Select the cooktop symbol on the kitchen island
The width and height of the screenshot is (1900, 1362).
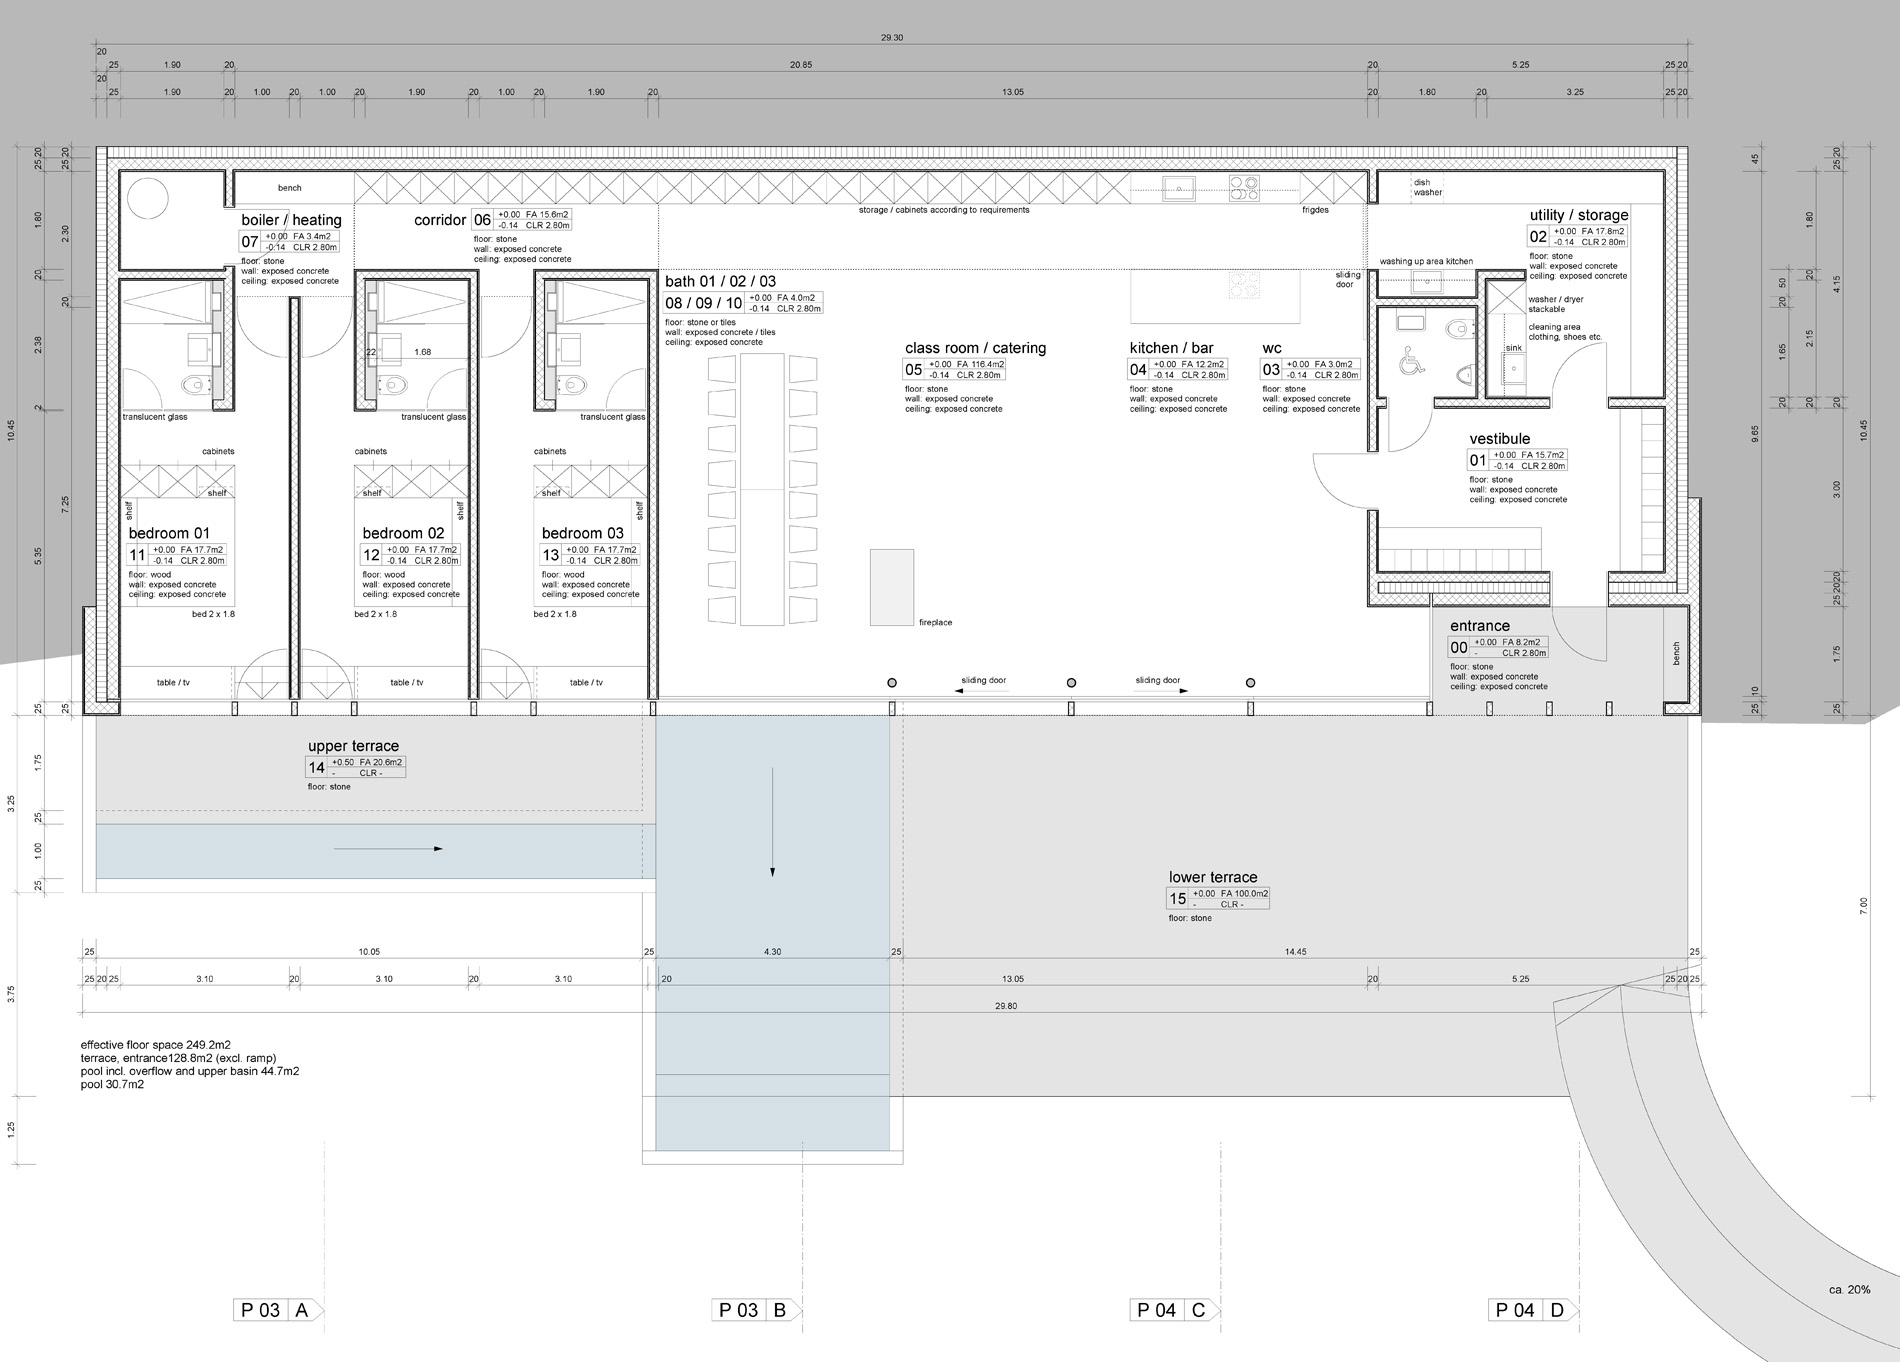pyautogui.click(x=1245, y=285)
